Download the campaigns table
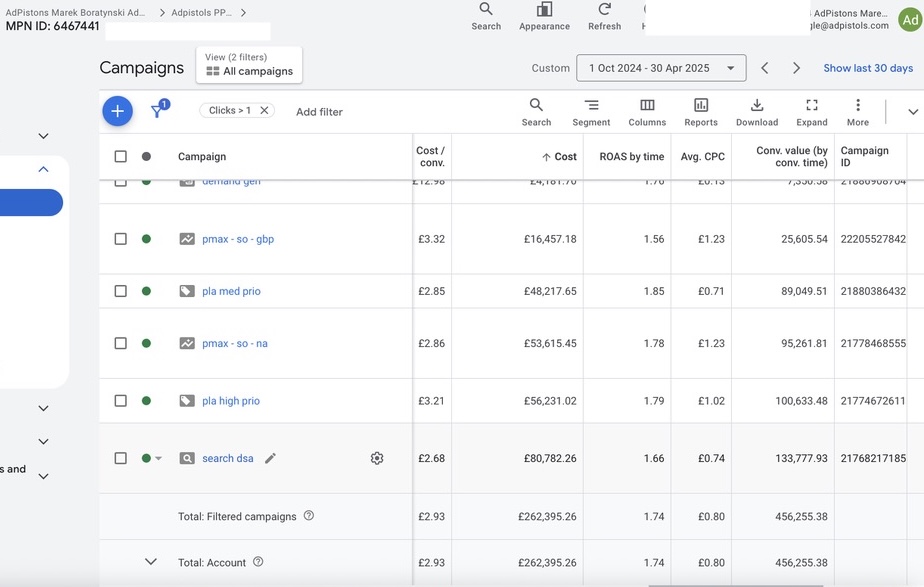Viewport: 924px width, 587px height. 757,112
